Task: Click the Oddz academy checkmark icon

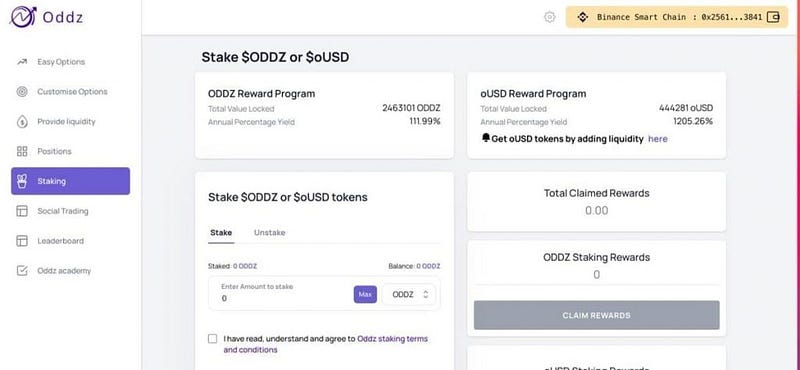Action: [x=22, y=270]
